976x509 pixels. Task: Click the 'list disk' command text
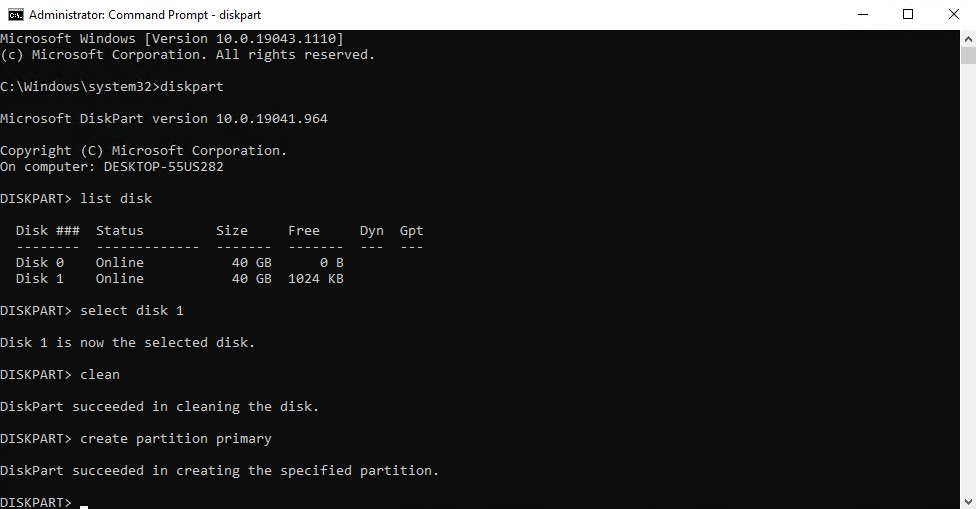coord(116,198)
